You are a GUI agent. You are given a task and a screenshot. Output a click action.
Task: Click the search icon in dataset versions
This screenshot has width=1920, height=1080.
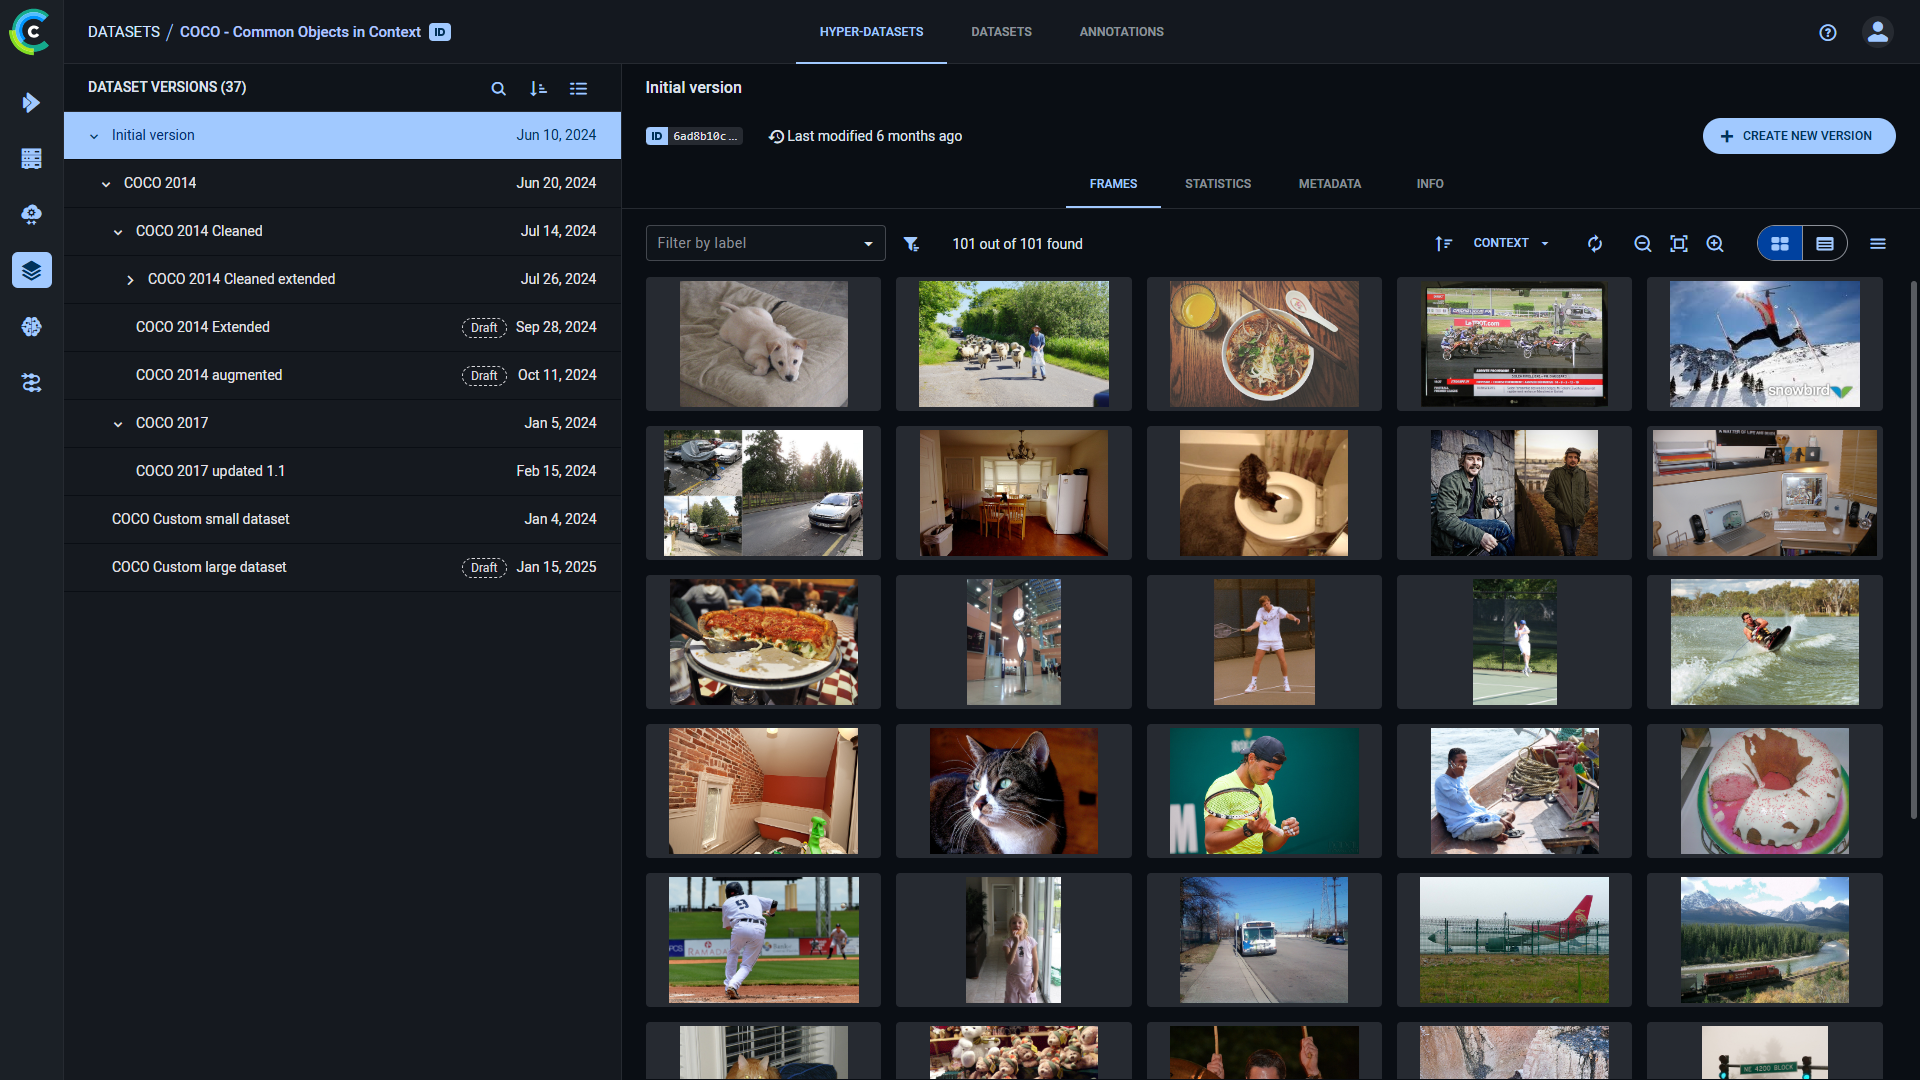coord(498,87)
